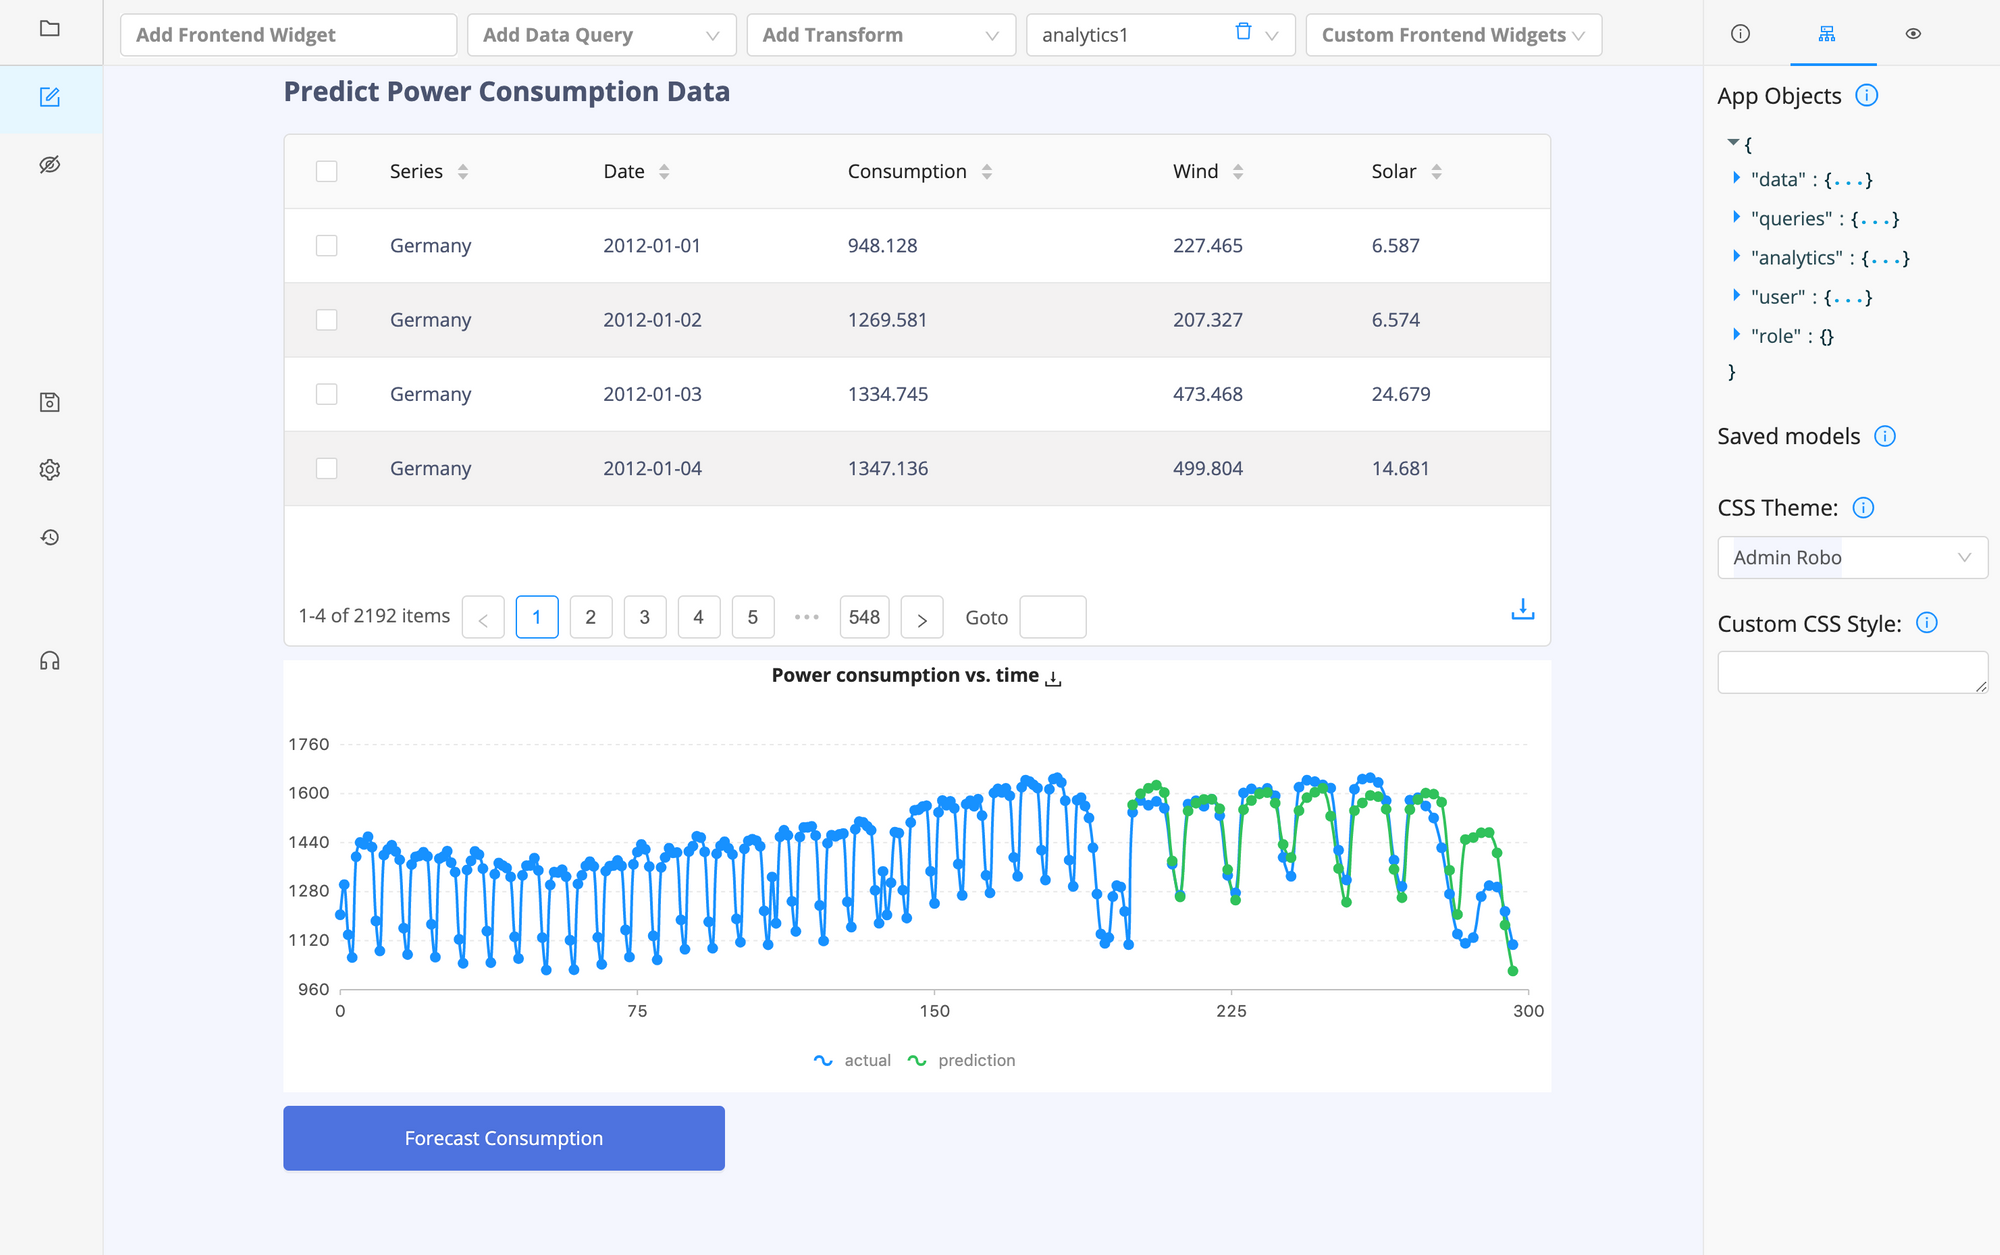The width and height of the screenshot is (2000, 1255).
Task: Open the history clock icon in sidebar
Action: 49,537
